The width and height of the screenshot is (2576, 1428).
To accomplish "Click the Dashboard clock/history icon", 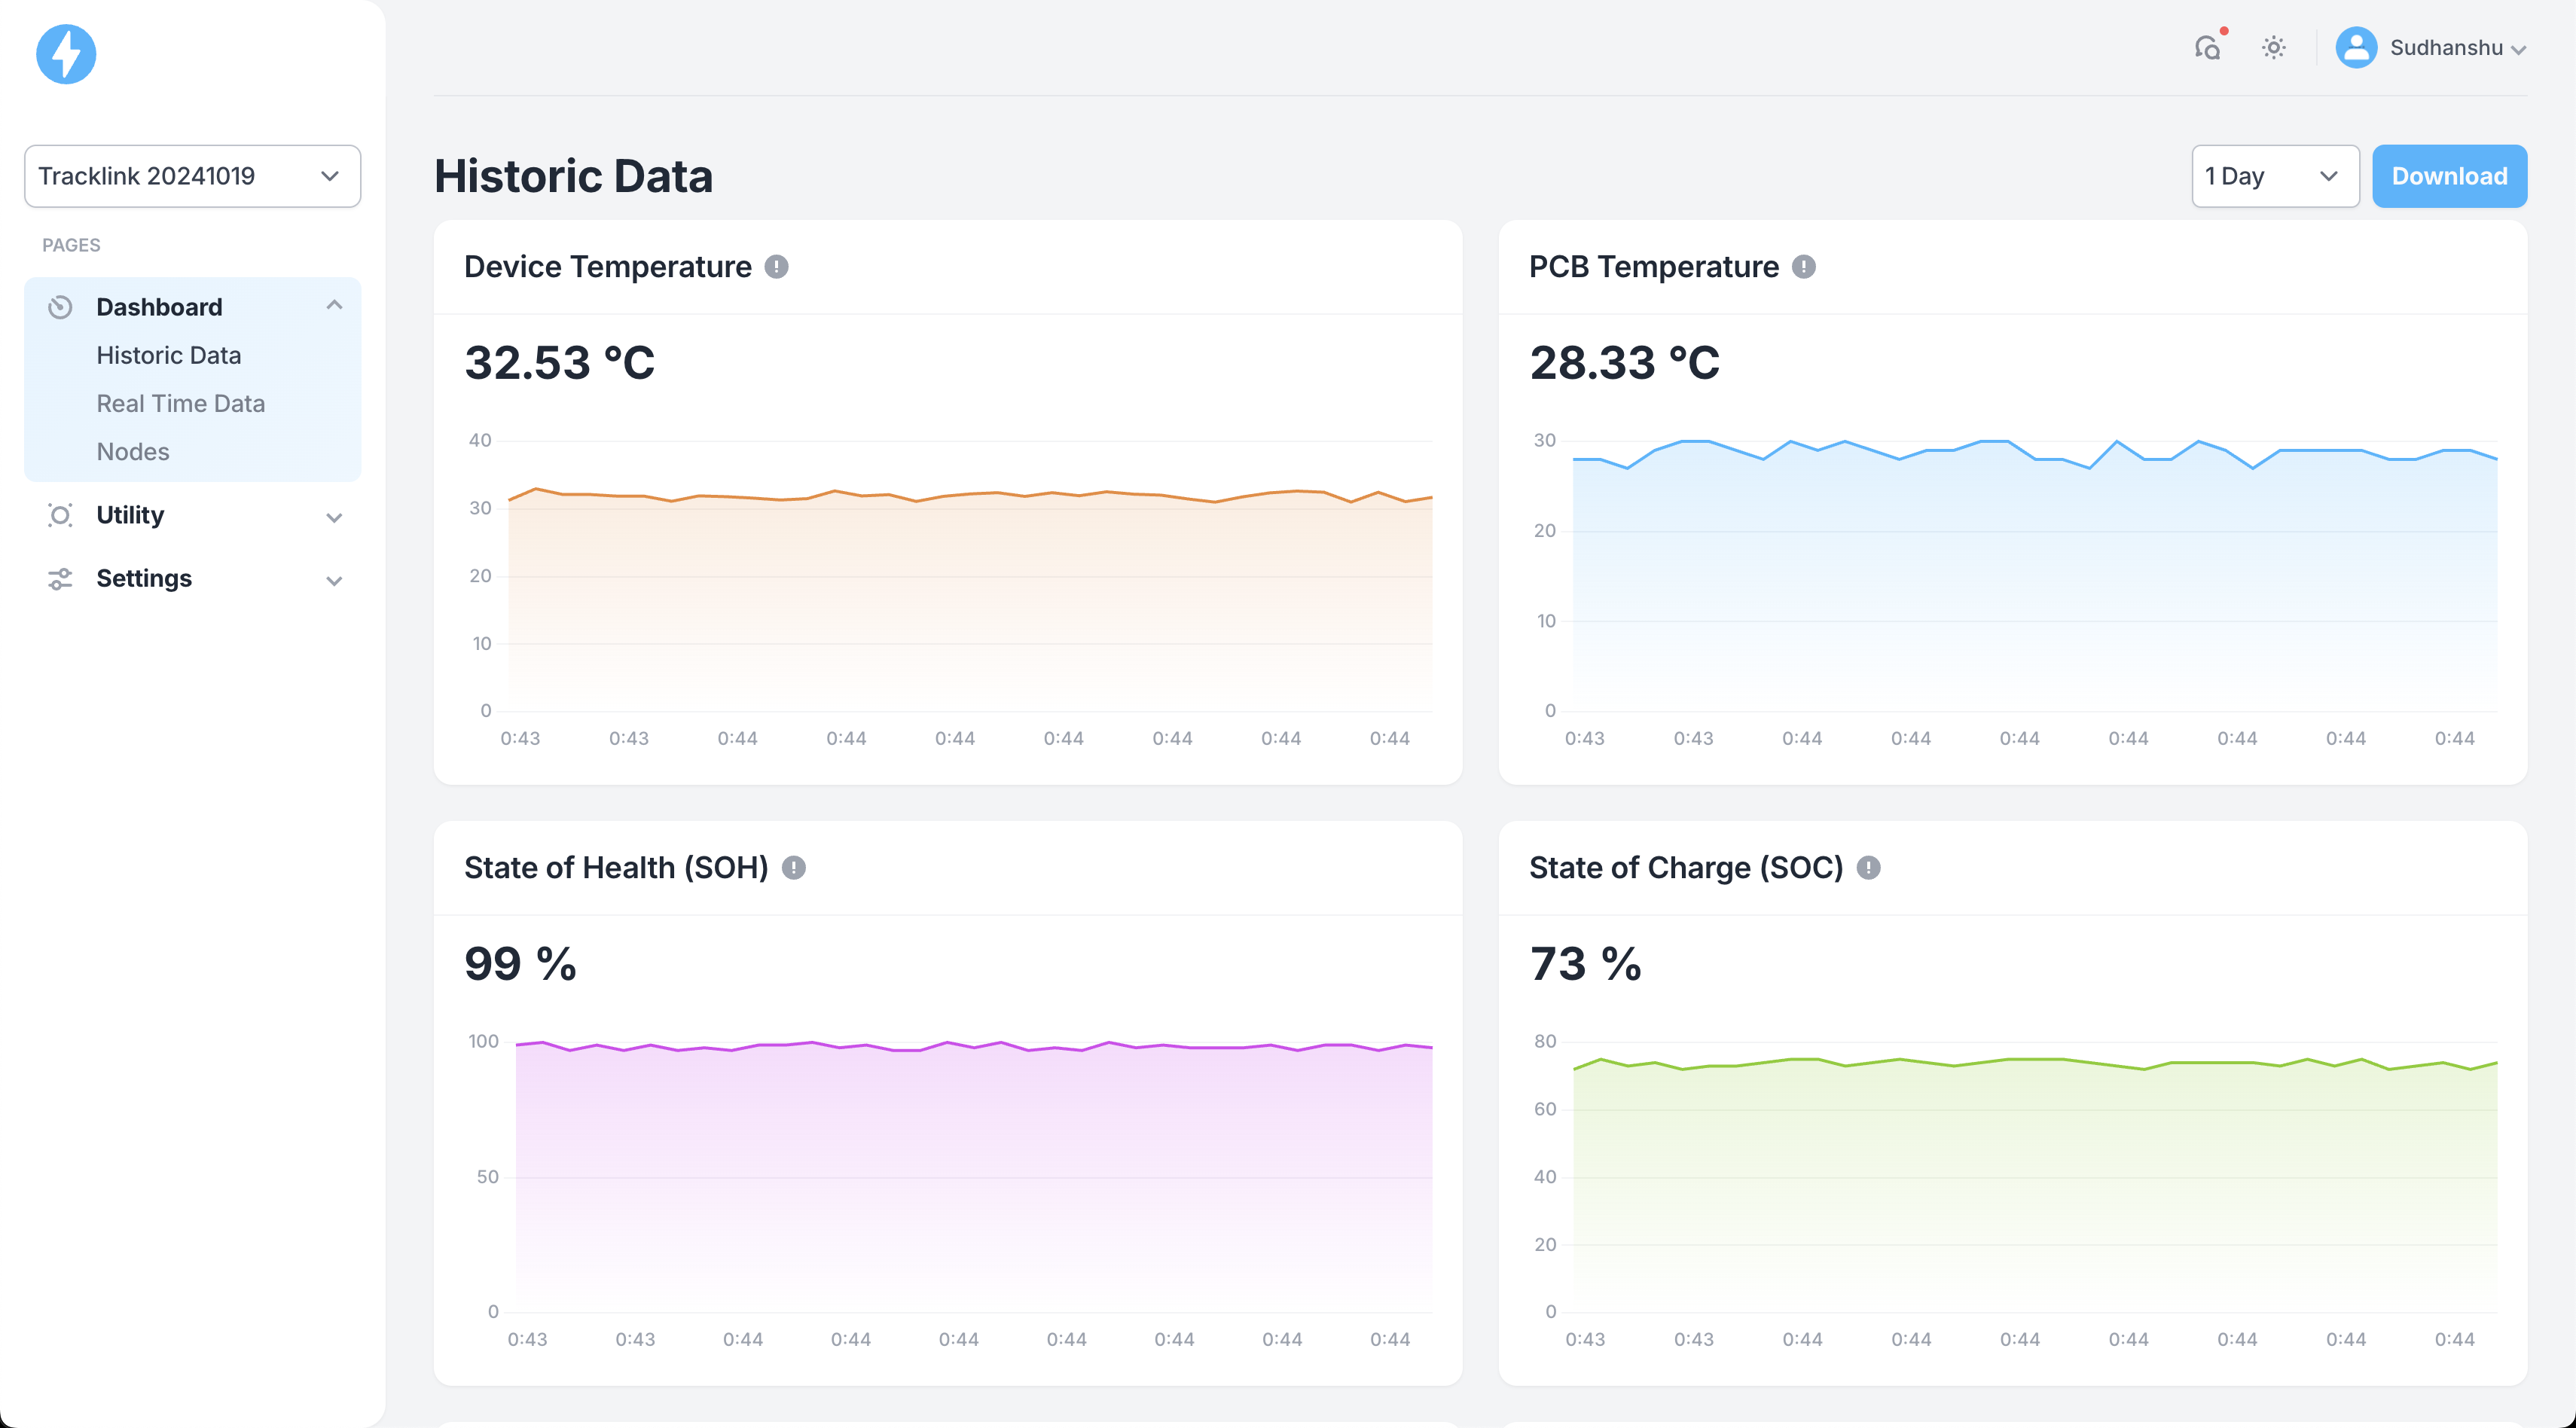I will pos(60,308).
